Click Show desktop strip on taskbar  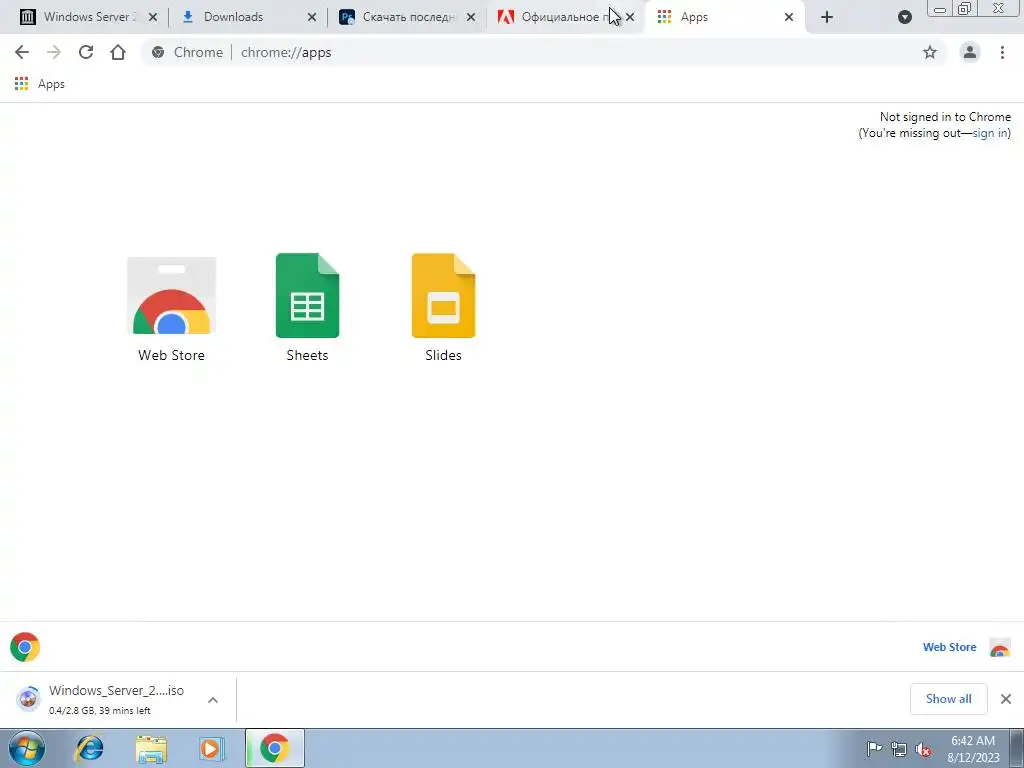click(x=1018, y=748)
